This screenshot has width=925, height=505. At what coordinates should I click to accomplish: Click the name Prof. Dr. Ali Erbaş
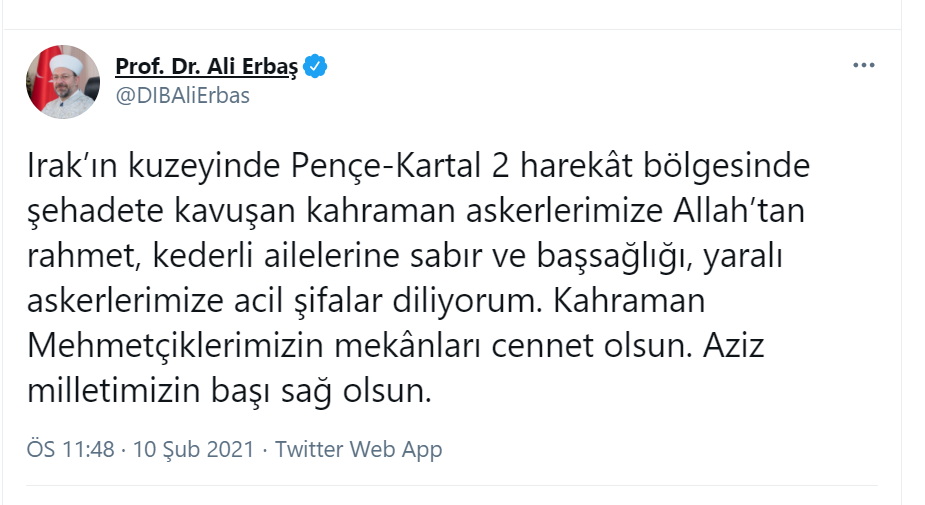[x=208, y=67]
